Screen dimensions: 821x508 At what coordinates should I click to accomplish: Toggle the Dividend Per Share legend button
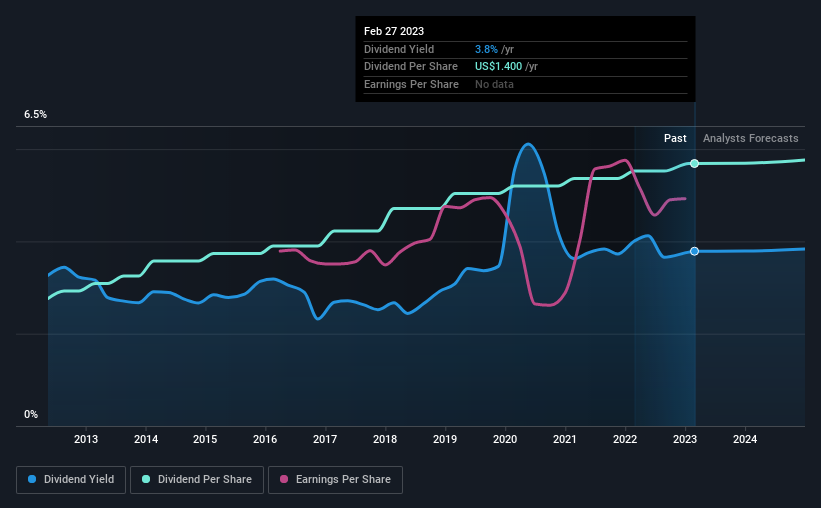point(197,480)
